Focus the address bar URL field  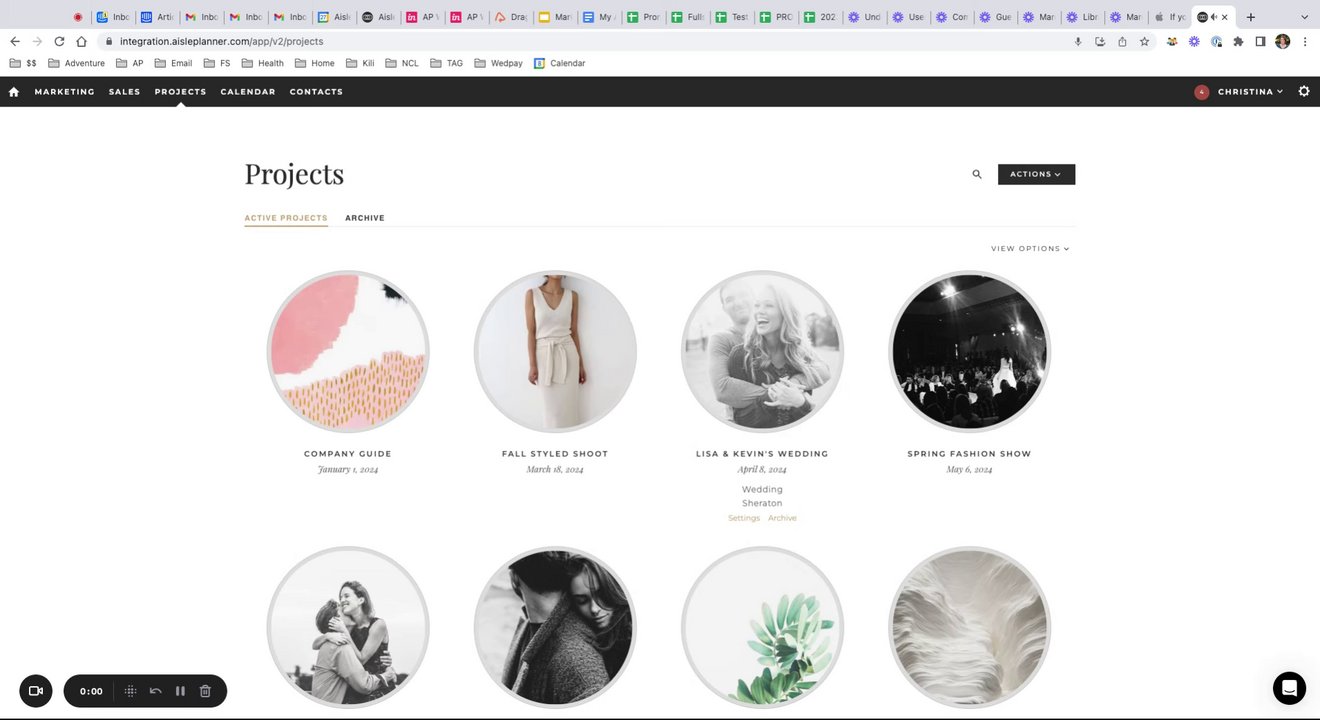point(580,41)
